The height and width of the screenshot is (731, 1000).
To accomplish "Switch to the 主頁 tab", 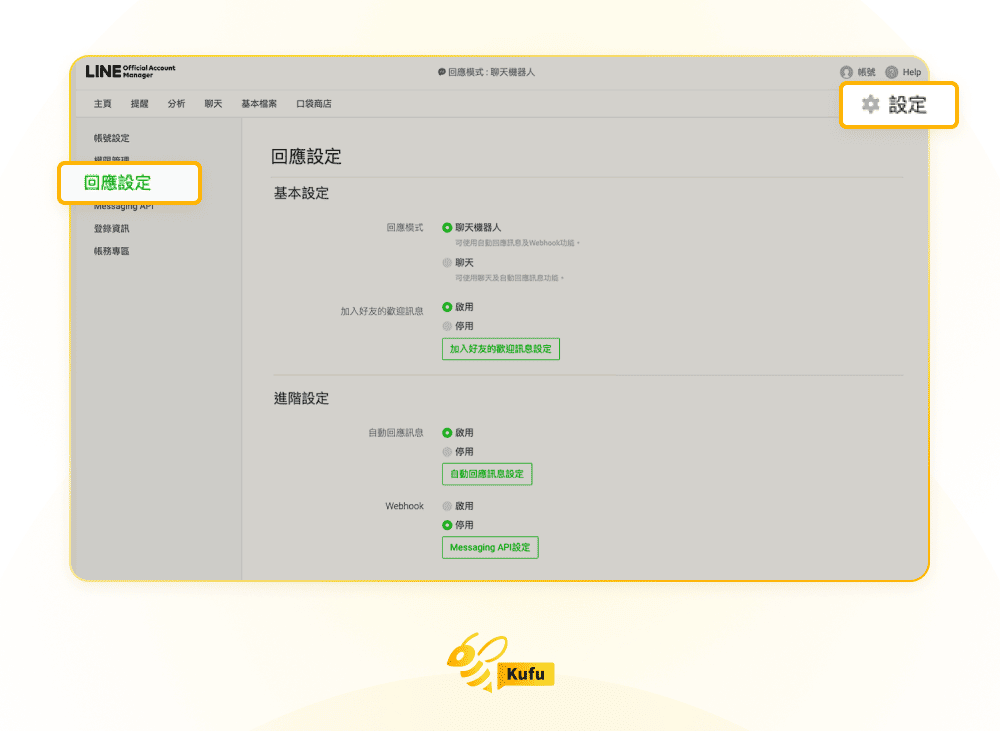I will (101, 103).
